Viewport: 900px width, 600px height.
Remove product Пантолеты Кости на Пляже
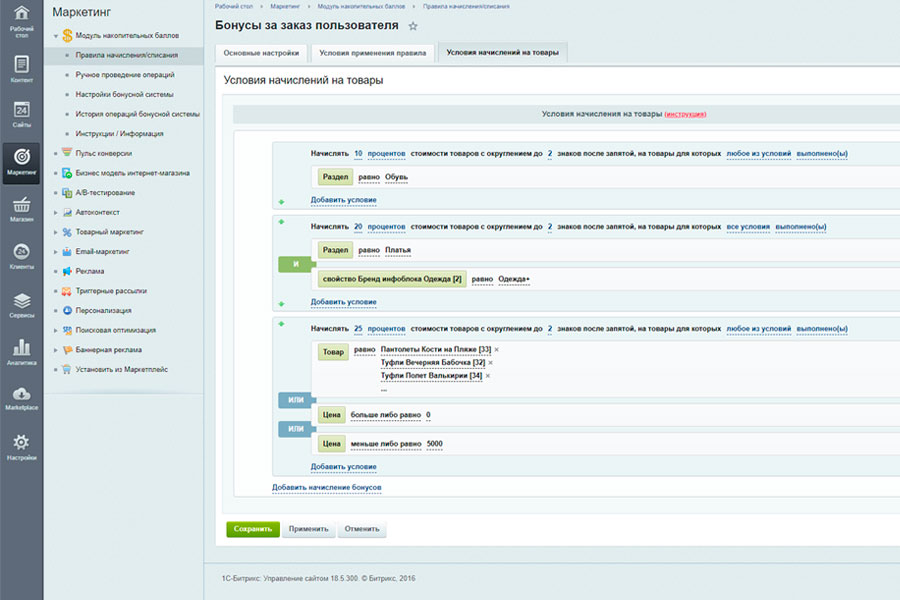497,349
